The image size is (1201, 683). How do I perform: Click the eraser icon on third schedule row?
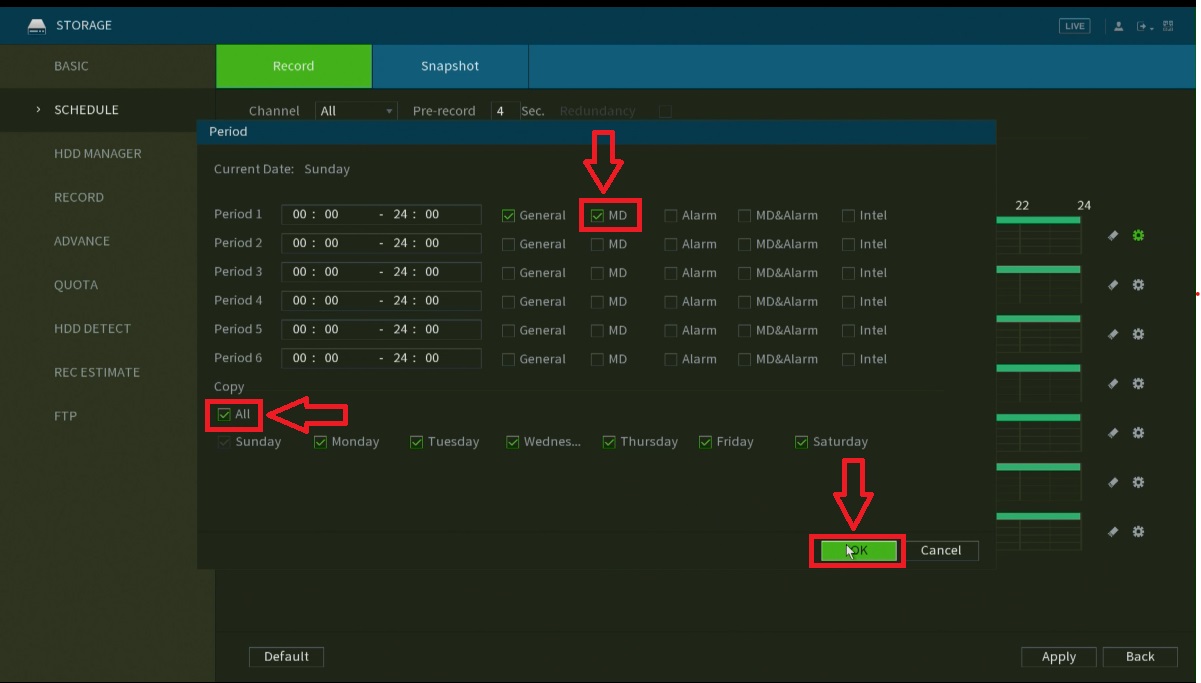coord(1113,334)
